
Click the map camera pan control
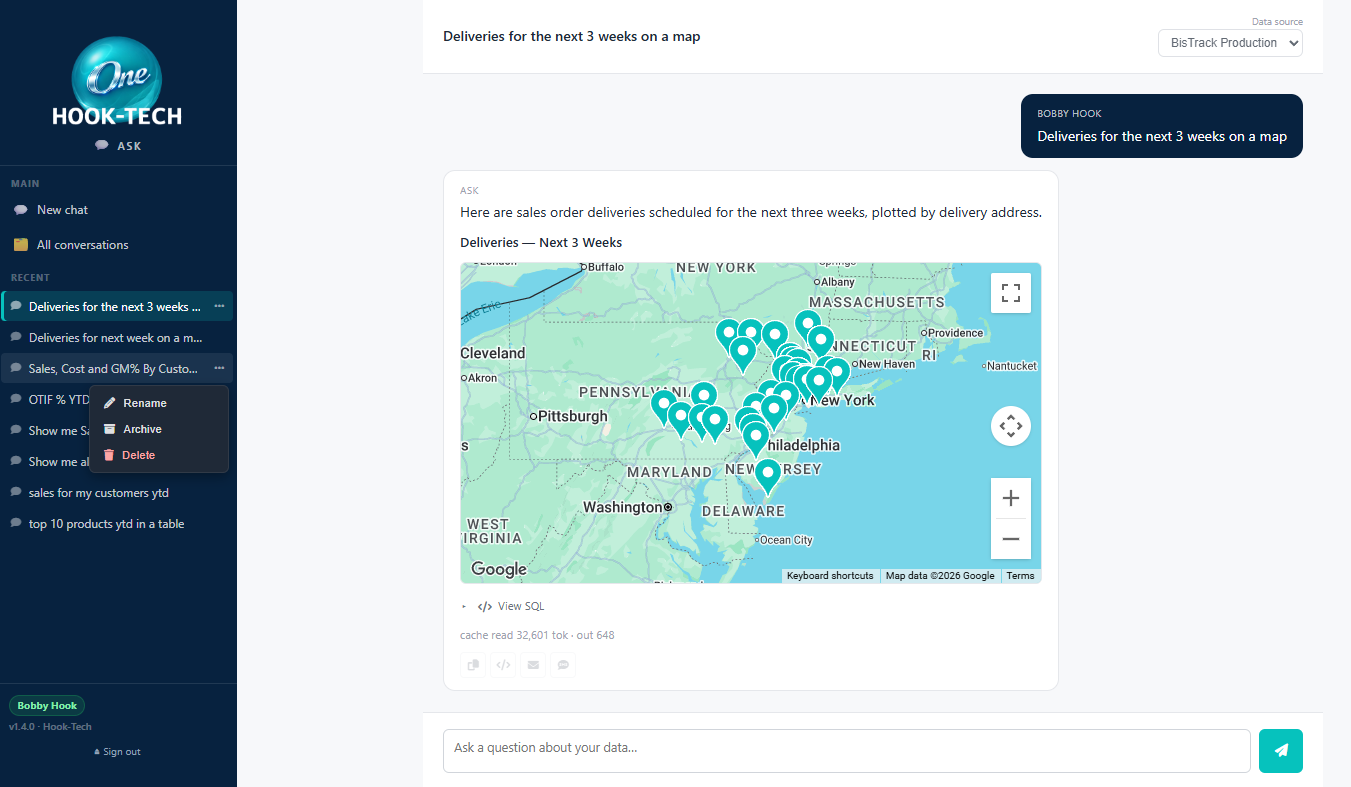coord(1011,426)
